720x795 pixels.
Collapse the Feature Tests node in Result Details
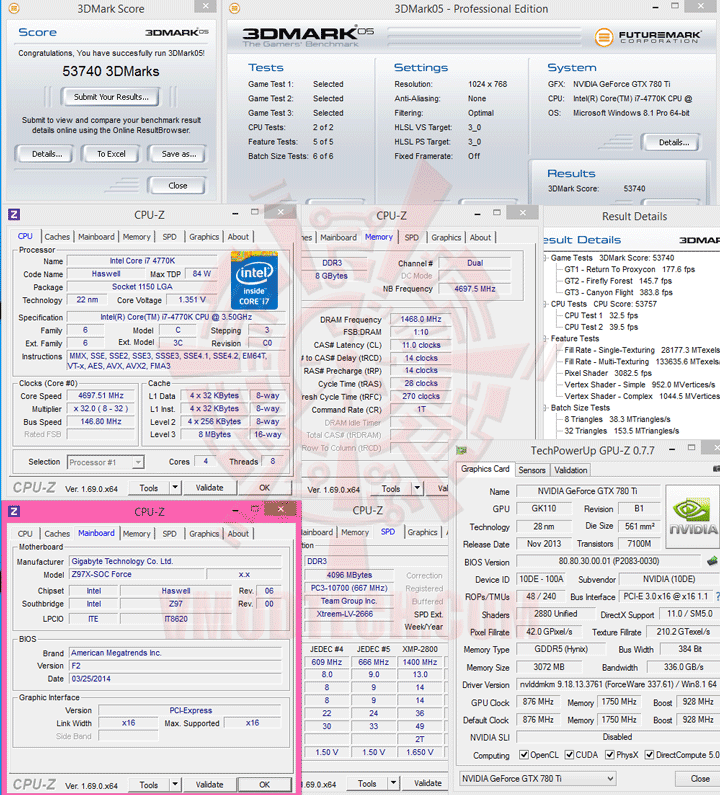546,339
